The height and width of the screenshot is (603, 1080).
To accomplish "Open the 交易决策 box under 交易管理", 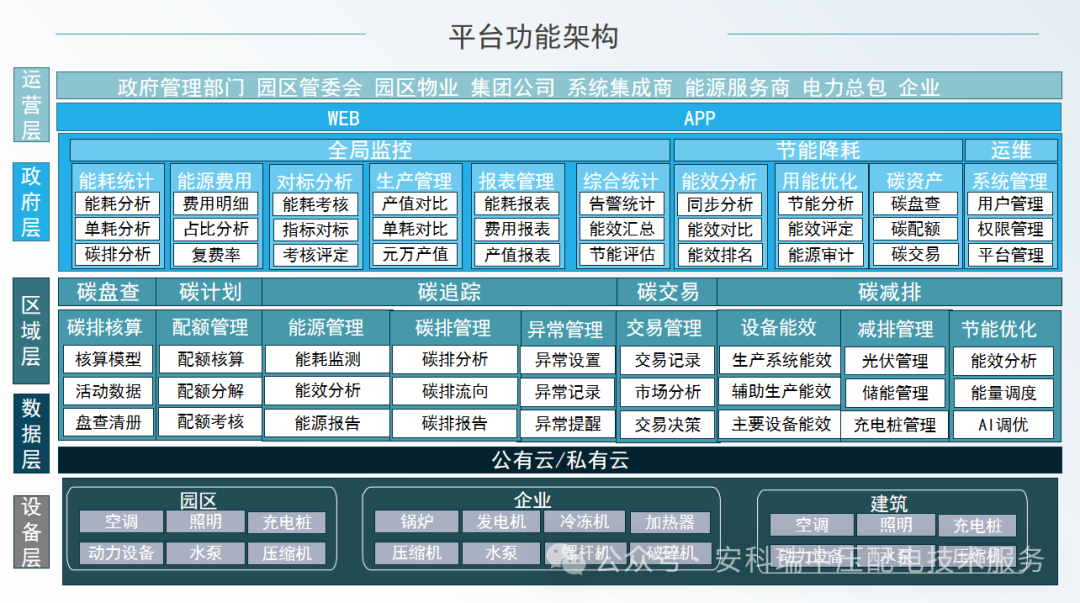I will (667, 424).
